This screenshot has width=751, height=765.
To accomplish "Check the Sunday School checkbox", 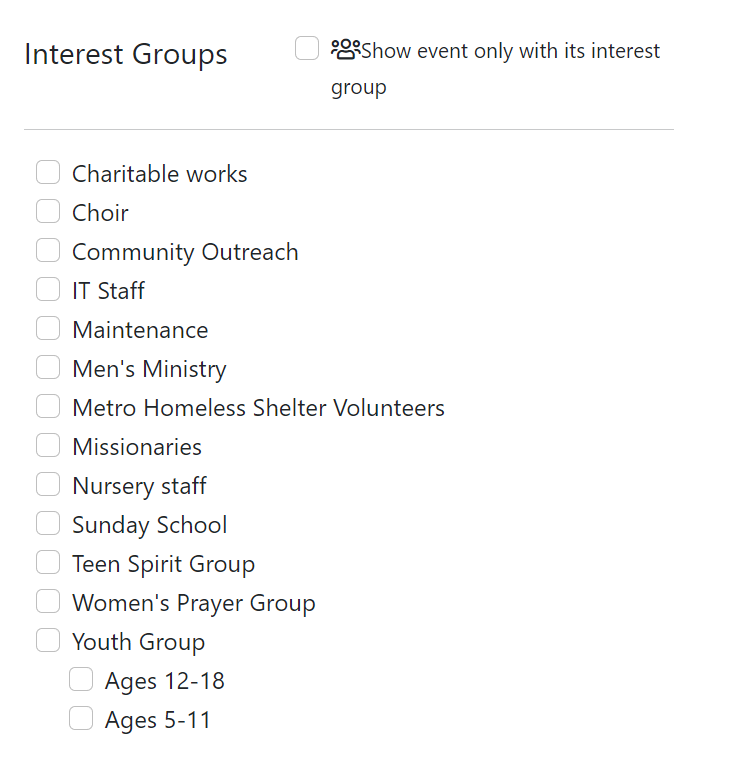I will pyautogui.click(x=48, y=523).
